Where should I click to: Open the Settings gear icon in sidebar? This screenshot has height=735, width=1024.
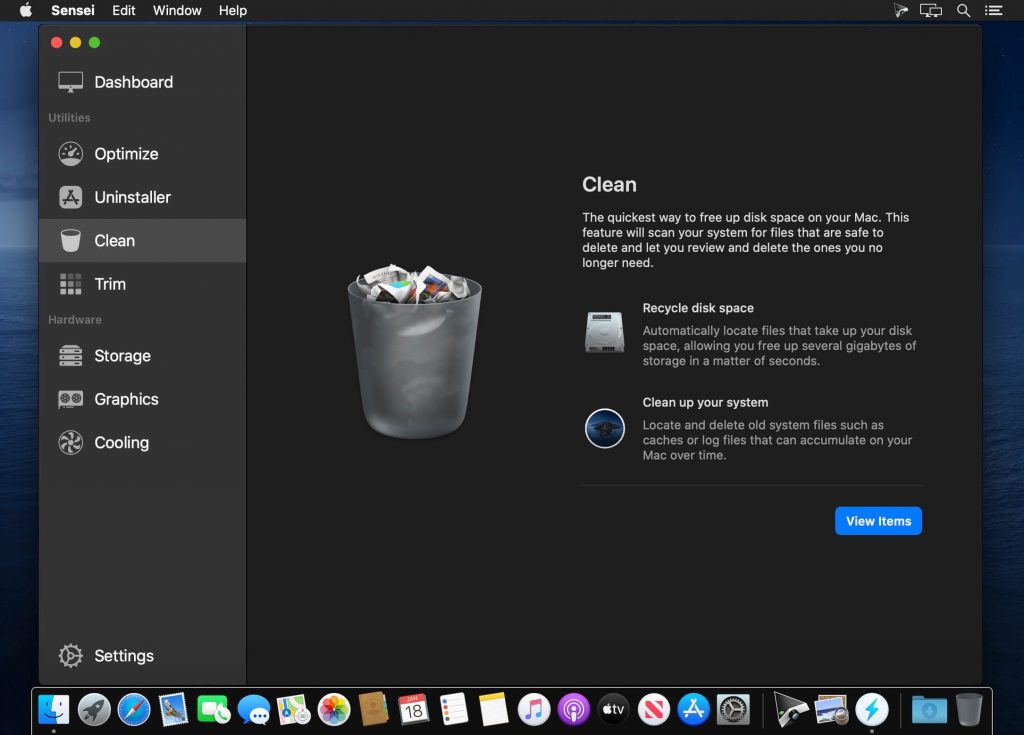coord(70,656)
